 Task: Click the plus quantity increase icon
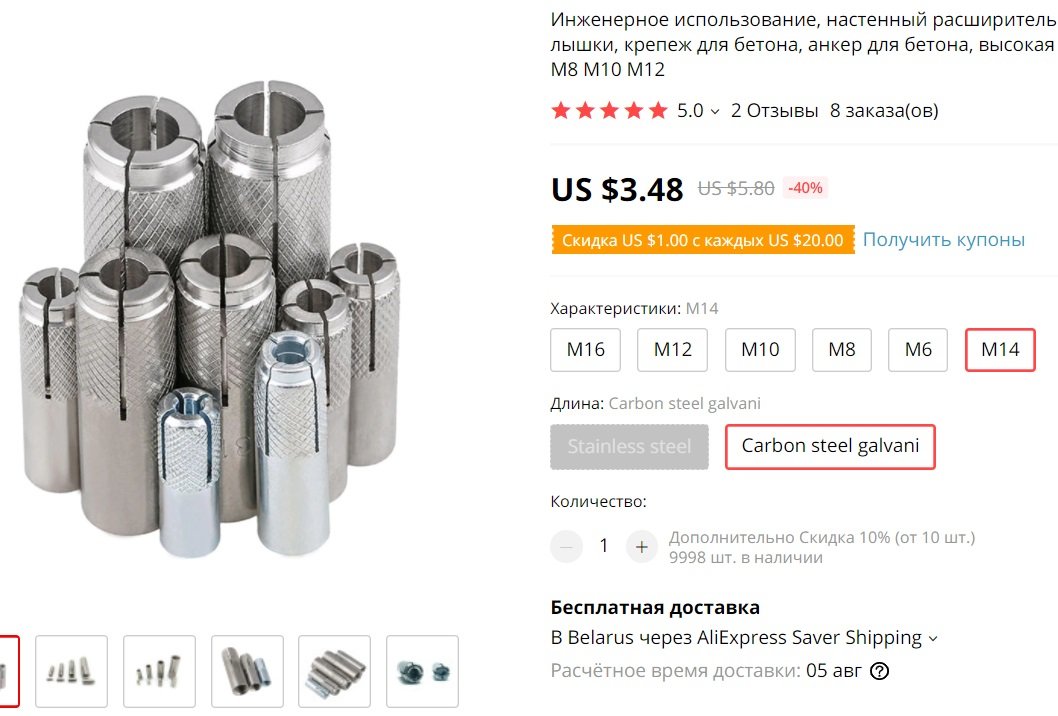tap(641, 547)
